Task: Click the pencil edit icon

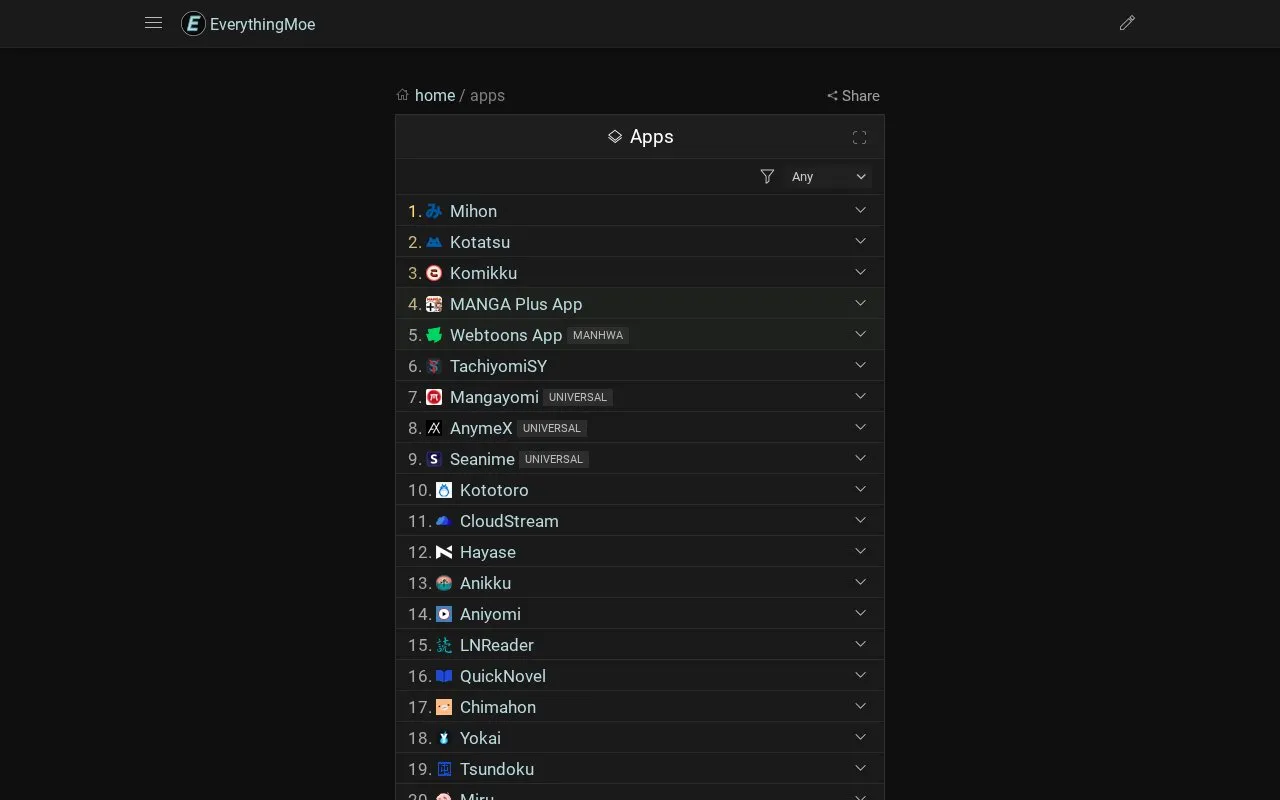Action: (x=1127, y=23)
